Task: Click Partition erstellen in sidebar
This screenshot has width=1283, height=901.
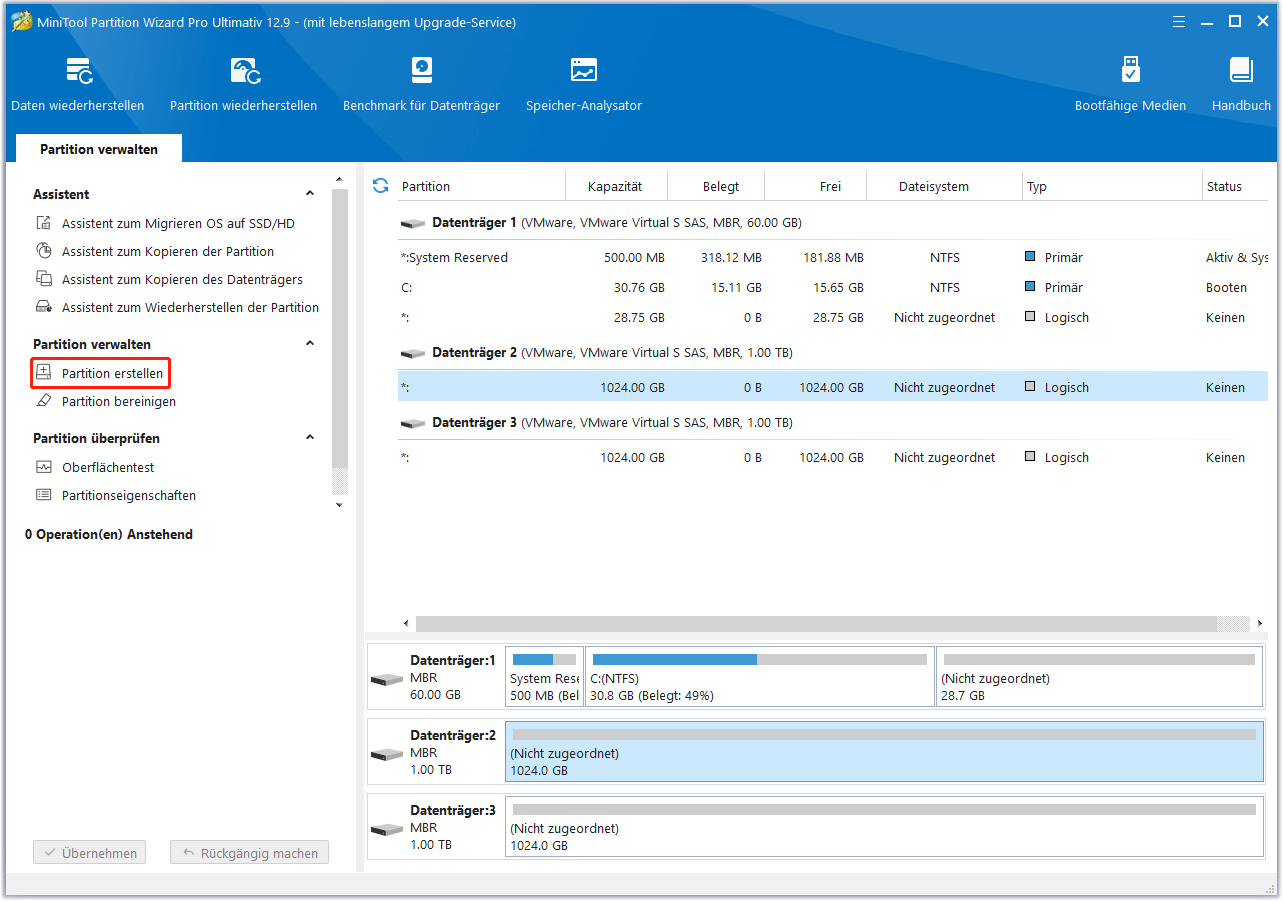Action: 112,373
